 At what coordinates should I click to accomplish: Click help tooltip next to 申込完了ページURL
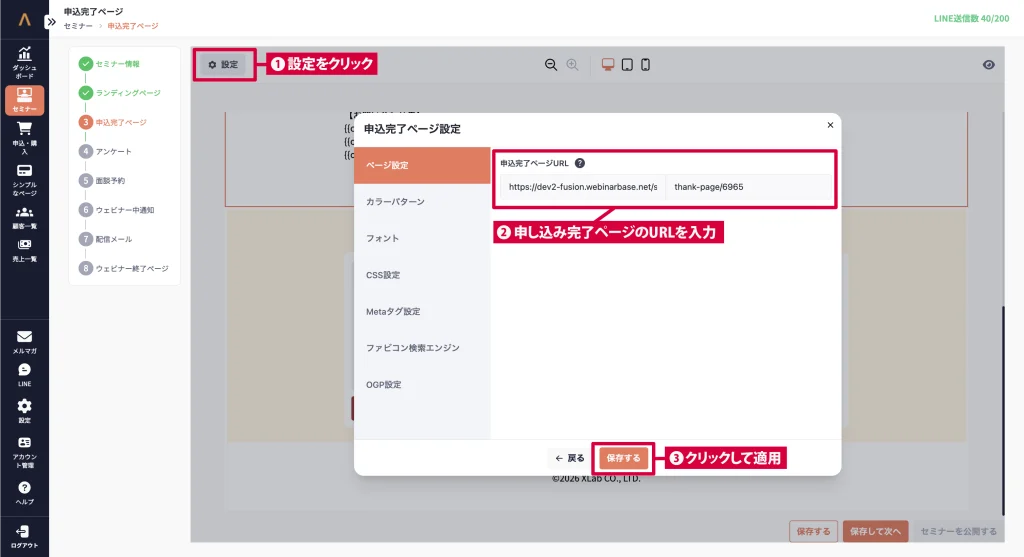click(580, 163)
